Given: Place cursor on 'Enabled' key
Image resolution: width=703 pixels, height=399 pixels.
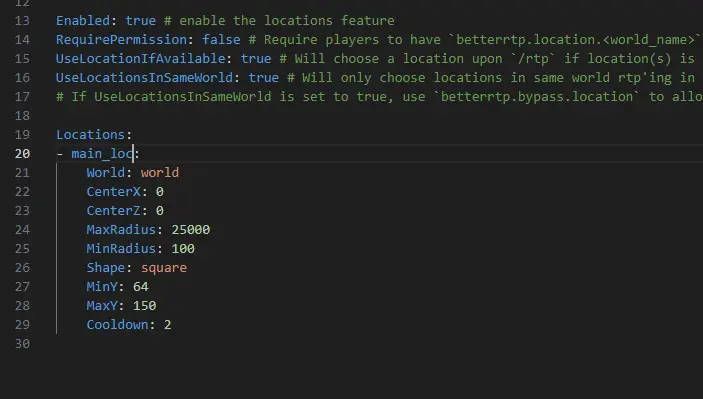Looking at the screenshot, I should [x=83, y=21].
